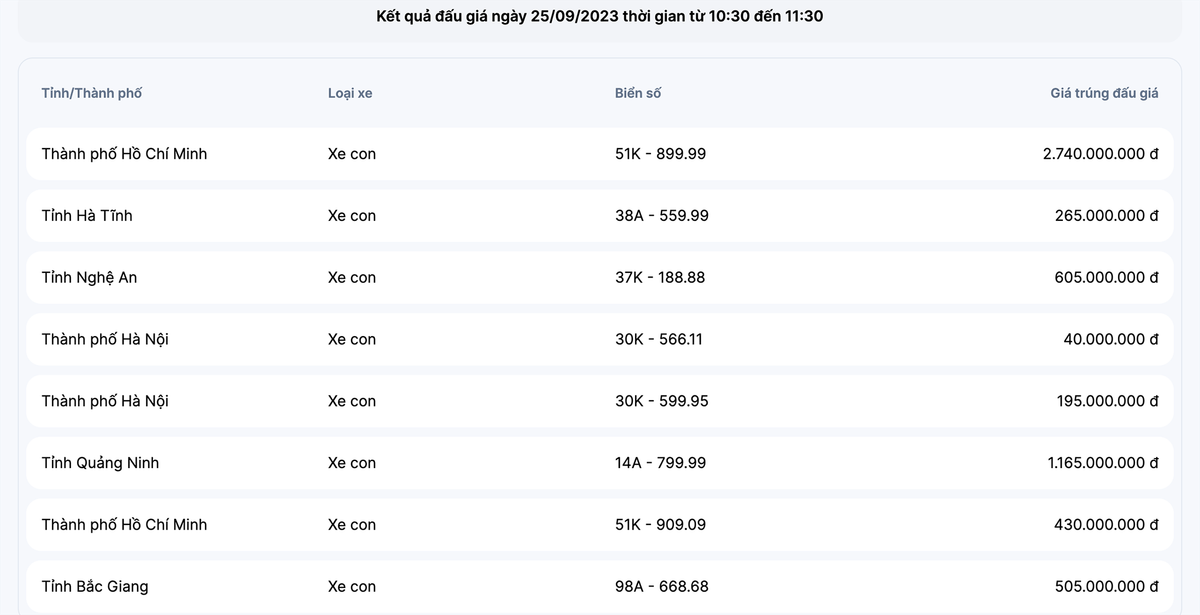Image resolution: width=1200 pixels, height=615 pixels.
Task: Open the Tỉnh Bắc Giang row
Action: pos(95,586)
